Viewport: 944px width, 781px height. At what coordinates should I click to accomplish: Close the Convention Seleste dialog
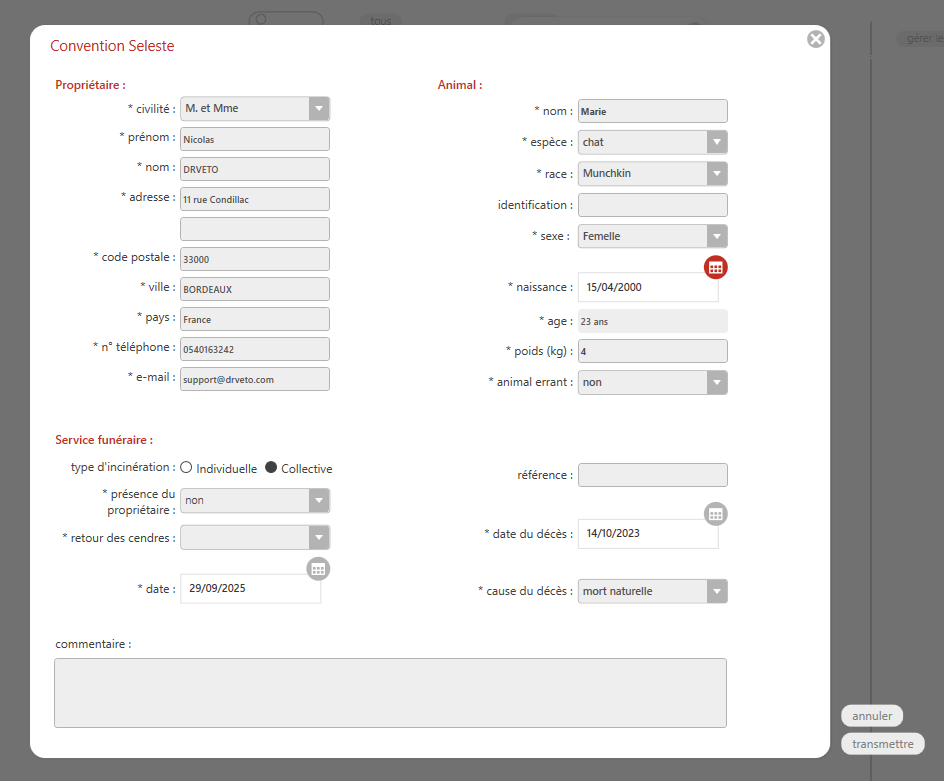pyautogui.click(x=816, y=39)
